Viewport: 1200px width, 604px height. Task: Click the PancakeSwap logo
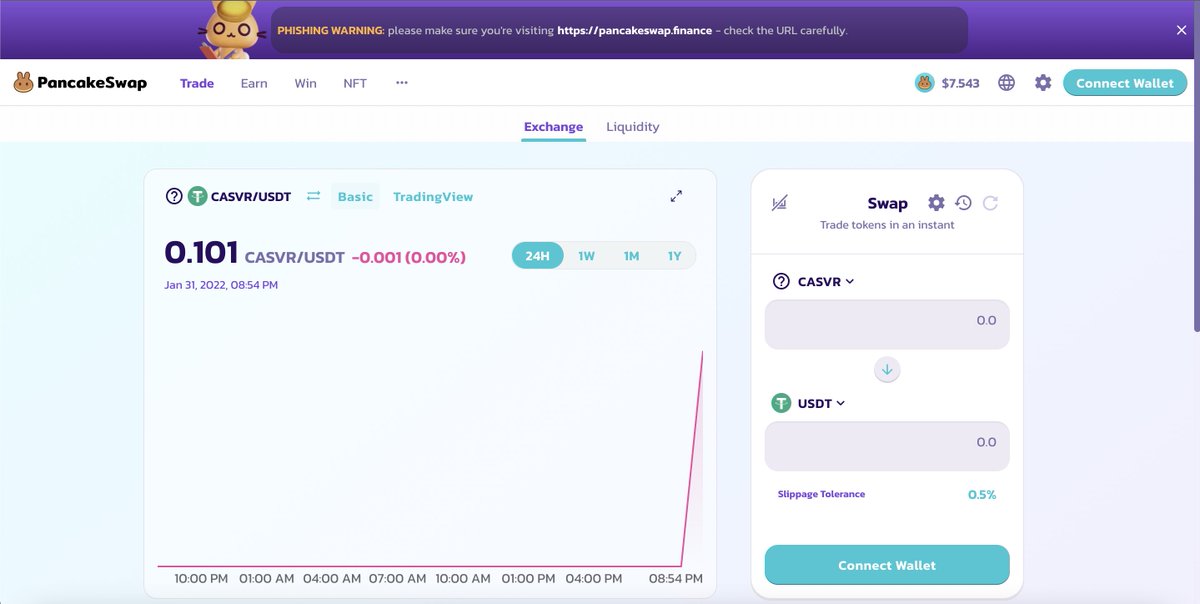(80, 83)
